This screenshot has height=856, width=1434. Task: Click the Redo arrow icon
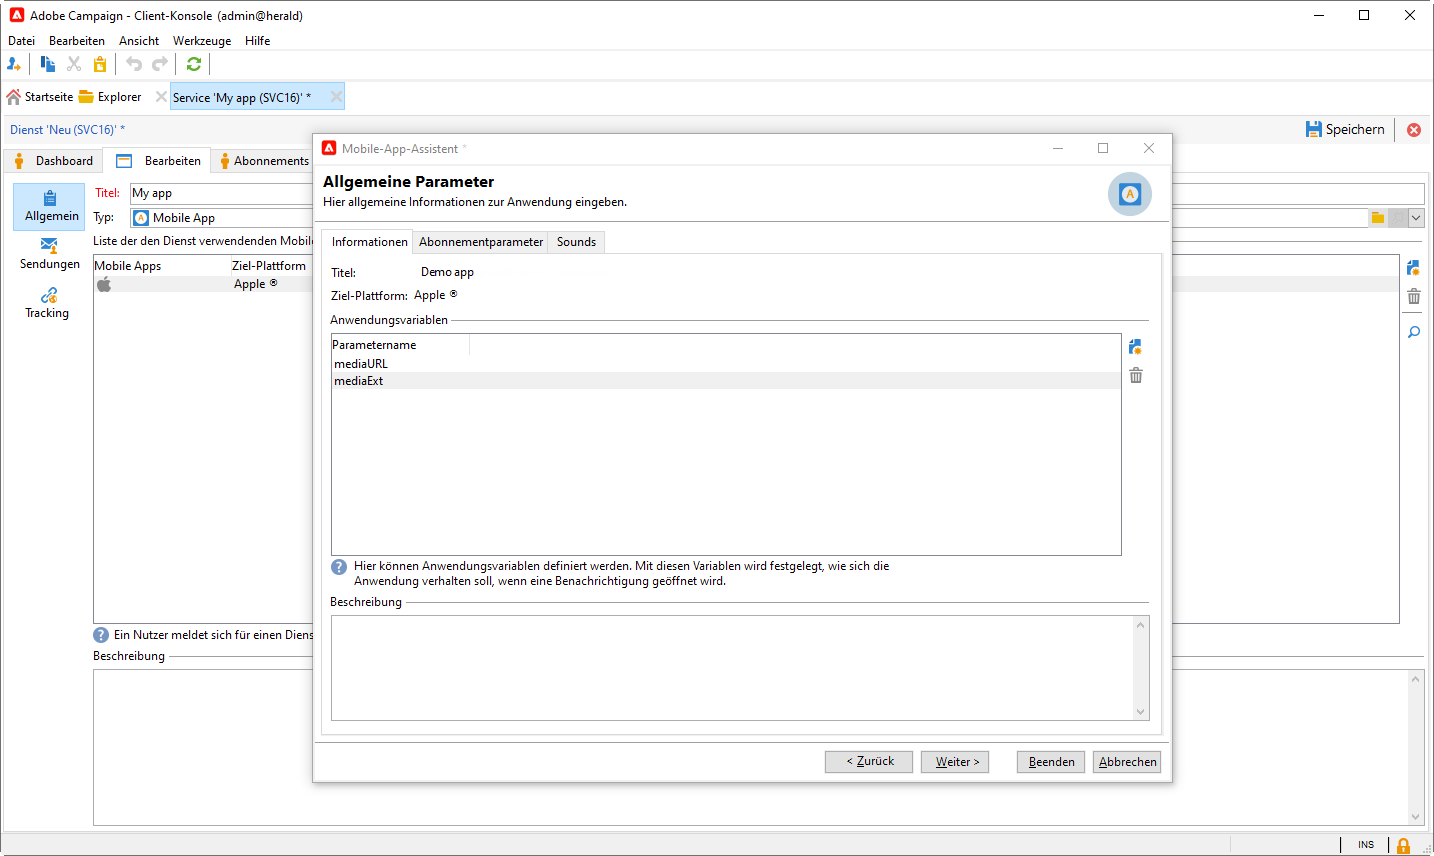(x=160, y=64)
